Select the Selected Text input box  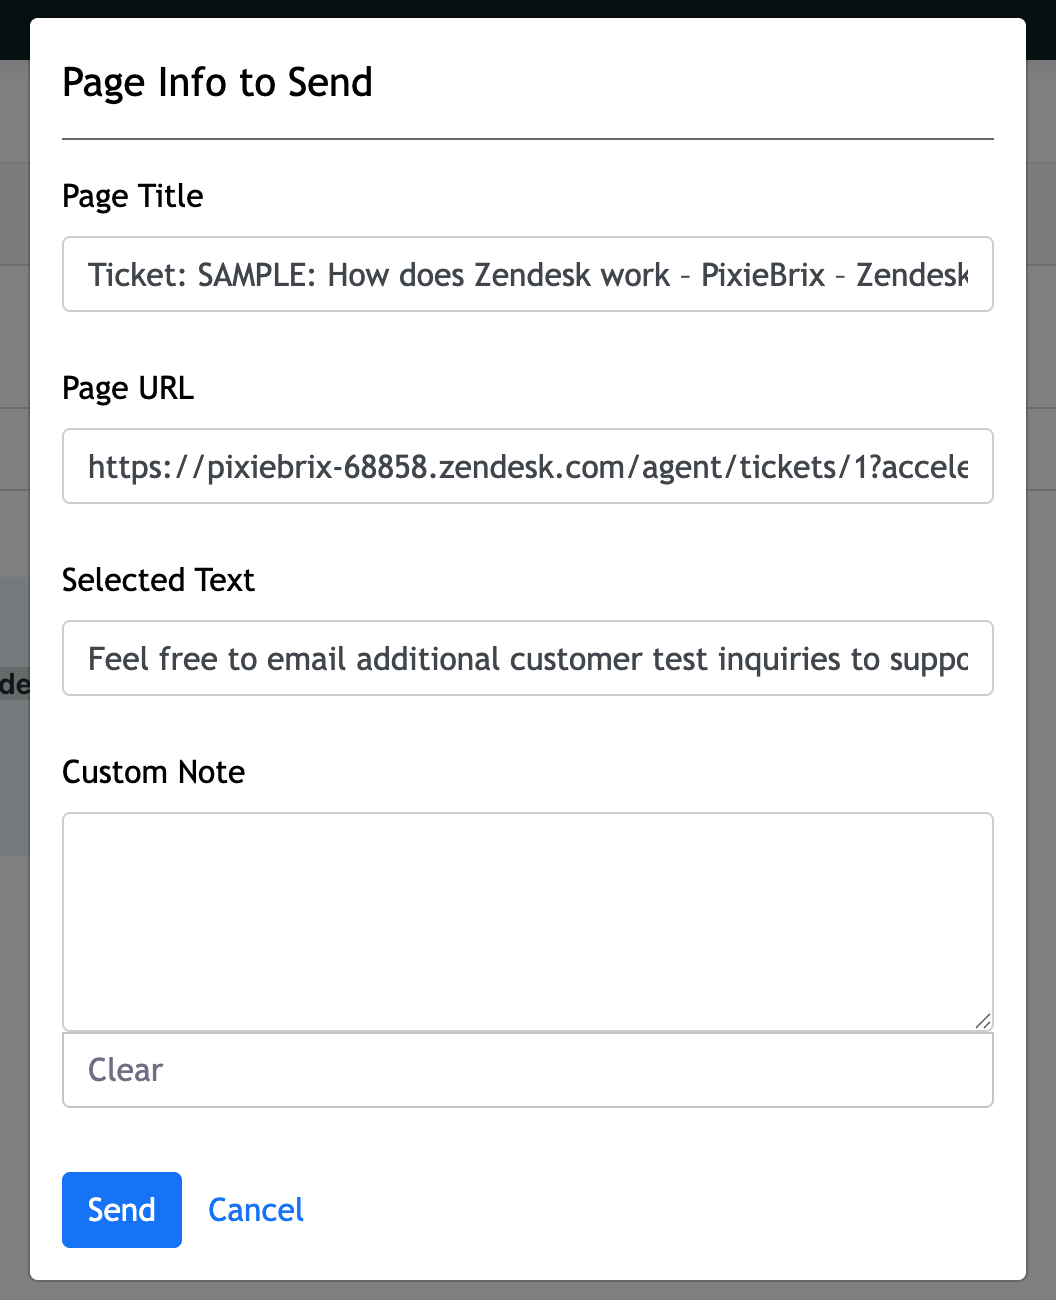(x=527, y=658)
